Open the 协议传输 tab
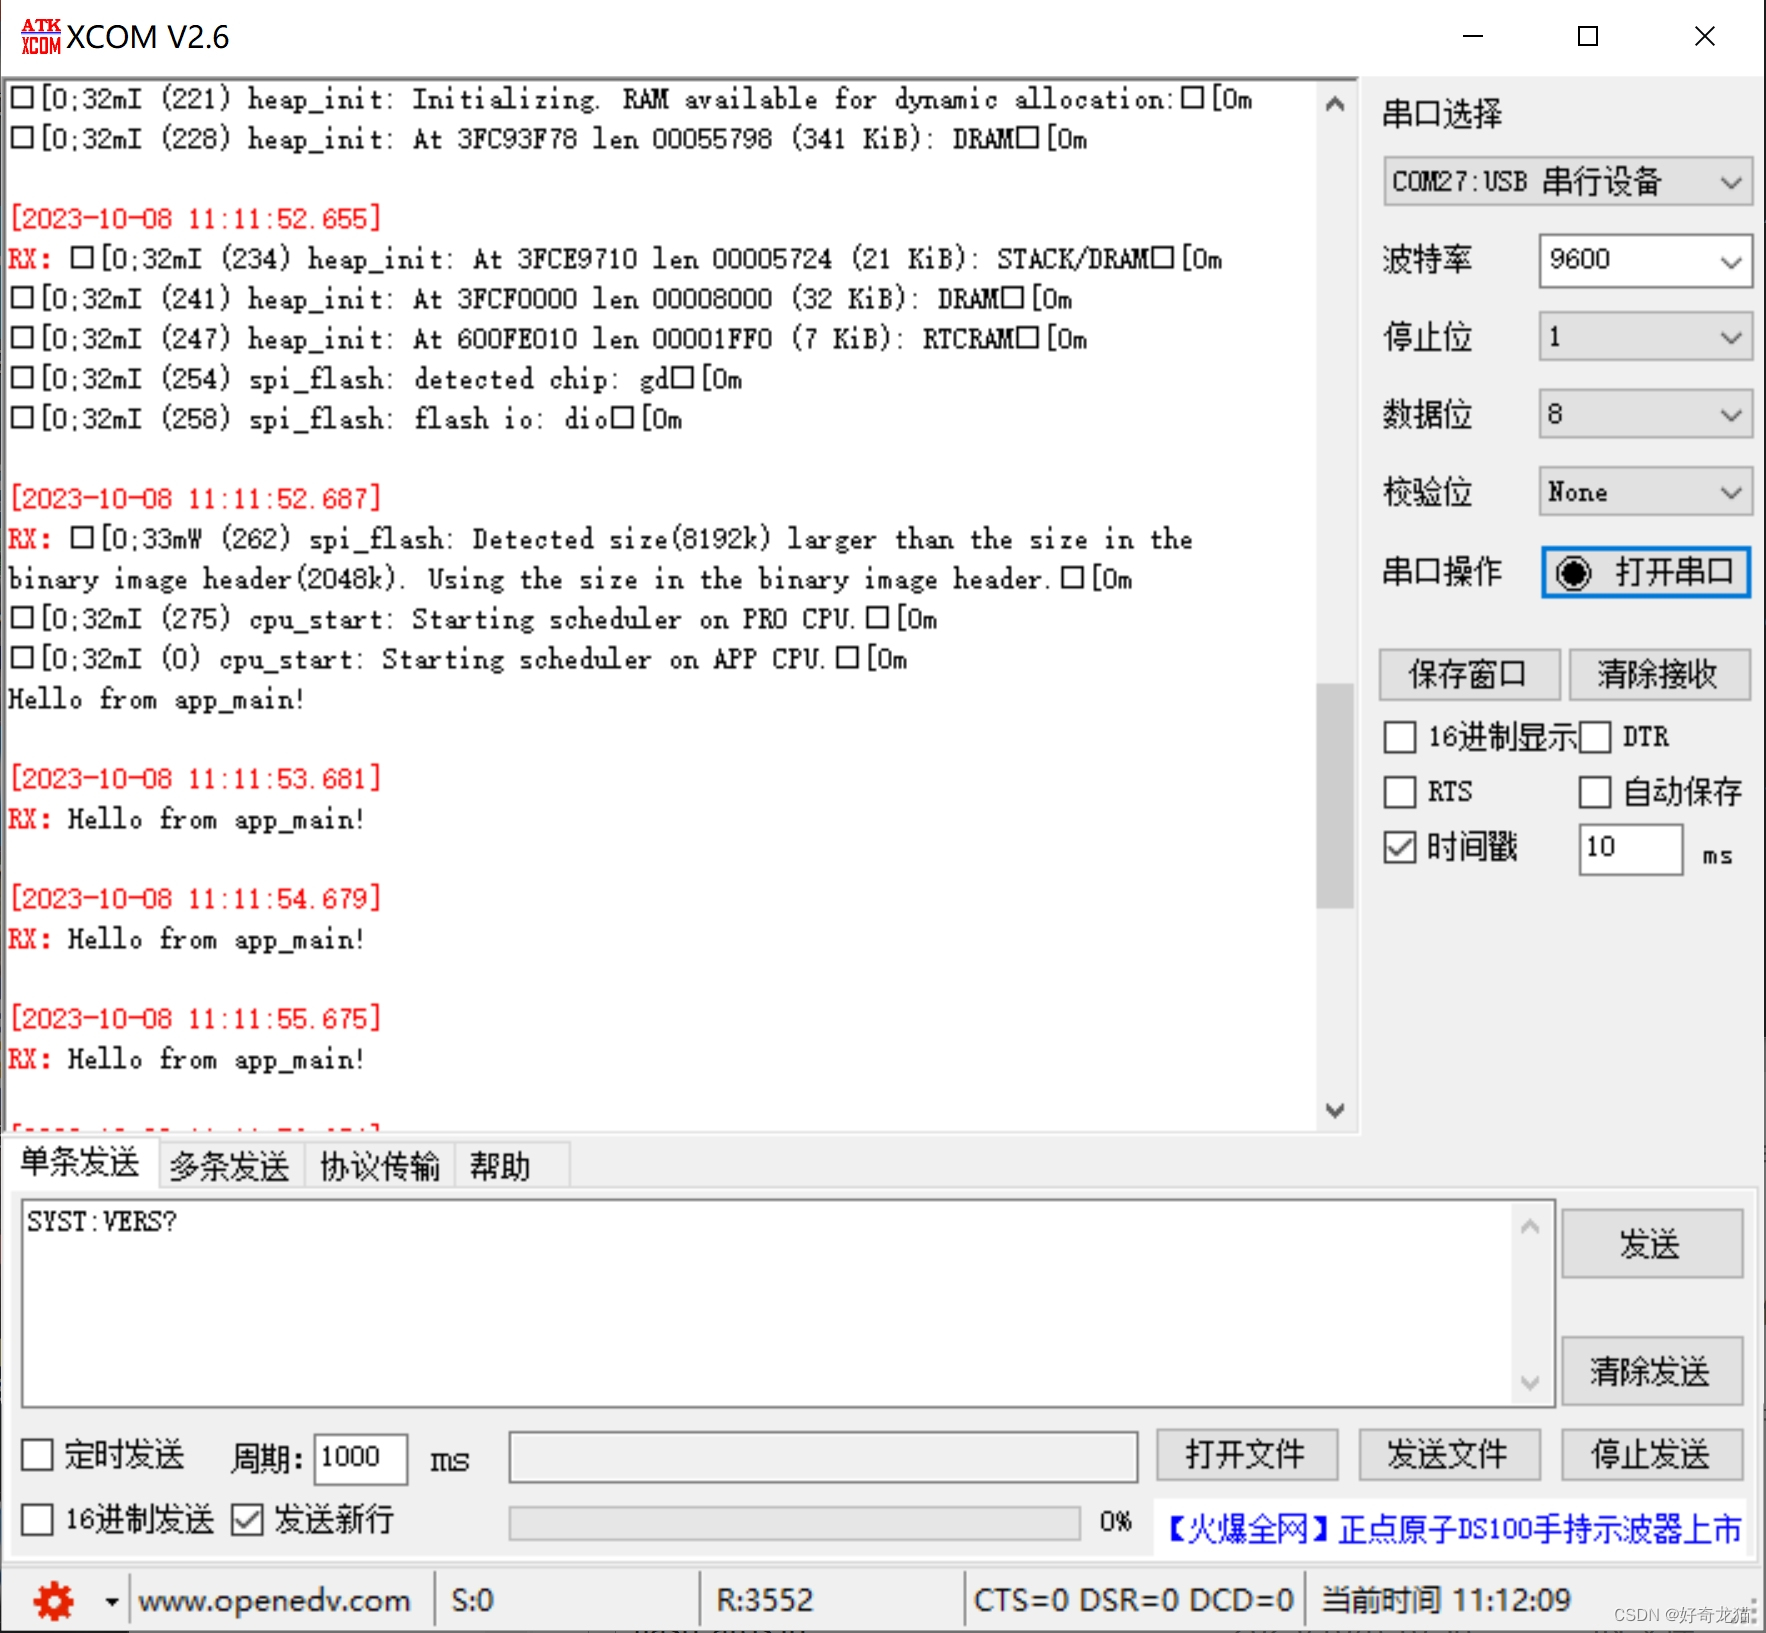Image resolution: width=1766 pixels, height=1633 pixels. pos(379,1166)
